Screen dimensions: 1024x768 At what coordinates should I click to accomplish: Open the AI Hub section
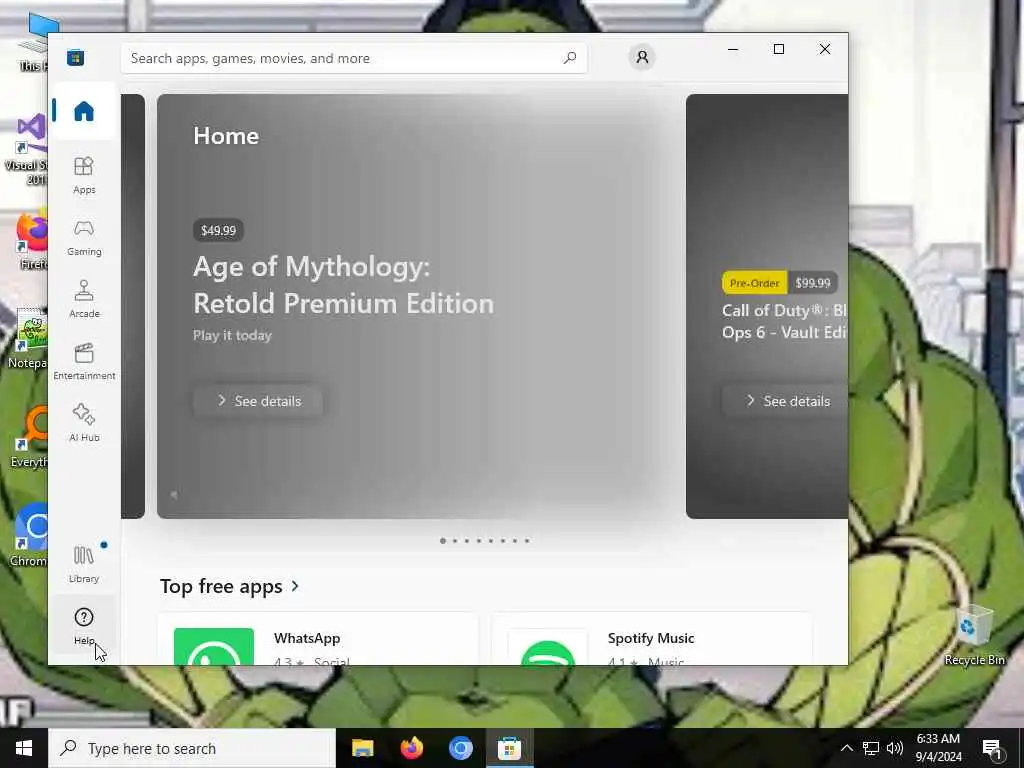[x=84, y=423]
